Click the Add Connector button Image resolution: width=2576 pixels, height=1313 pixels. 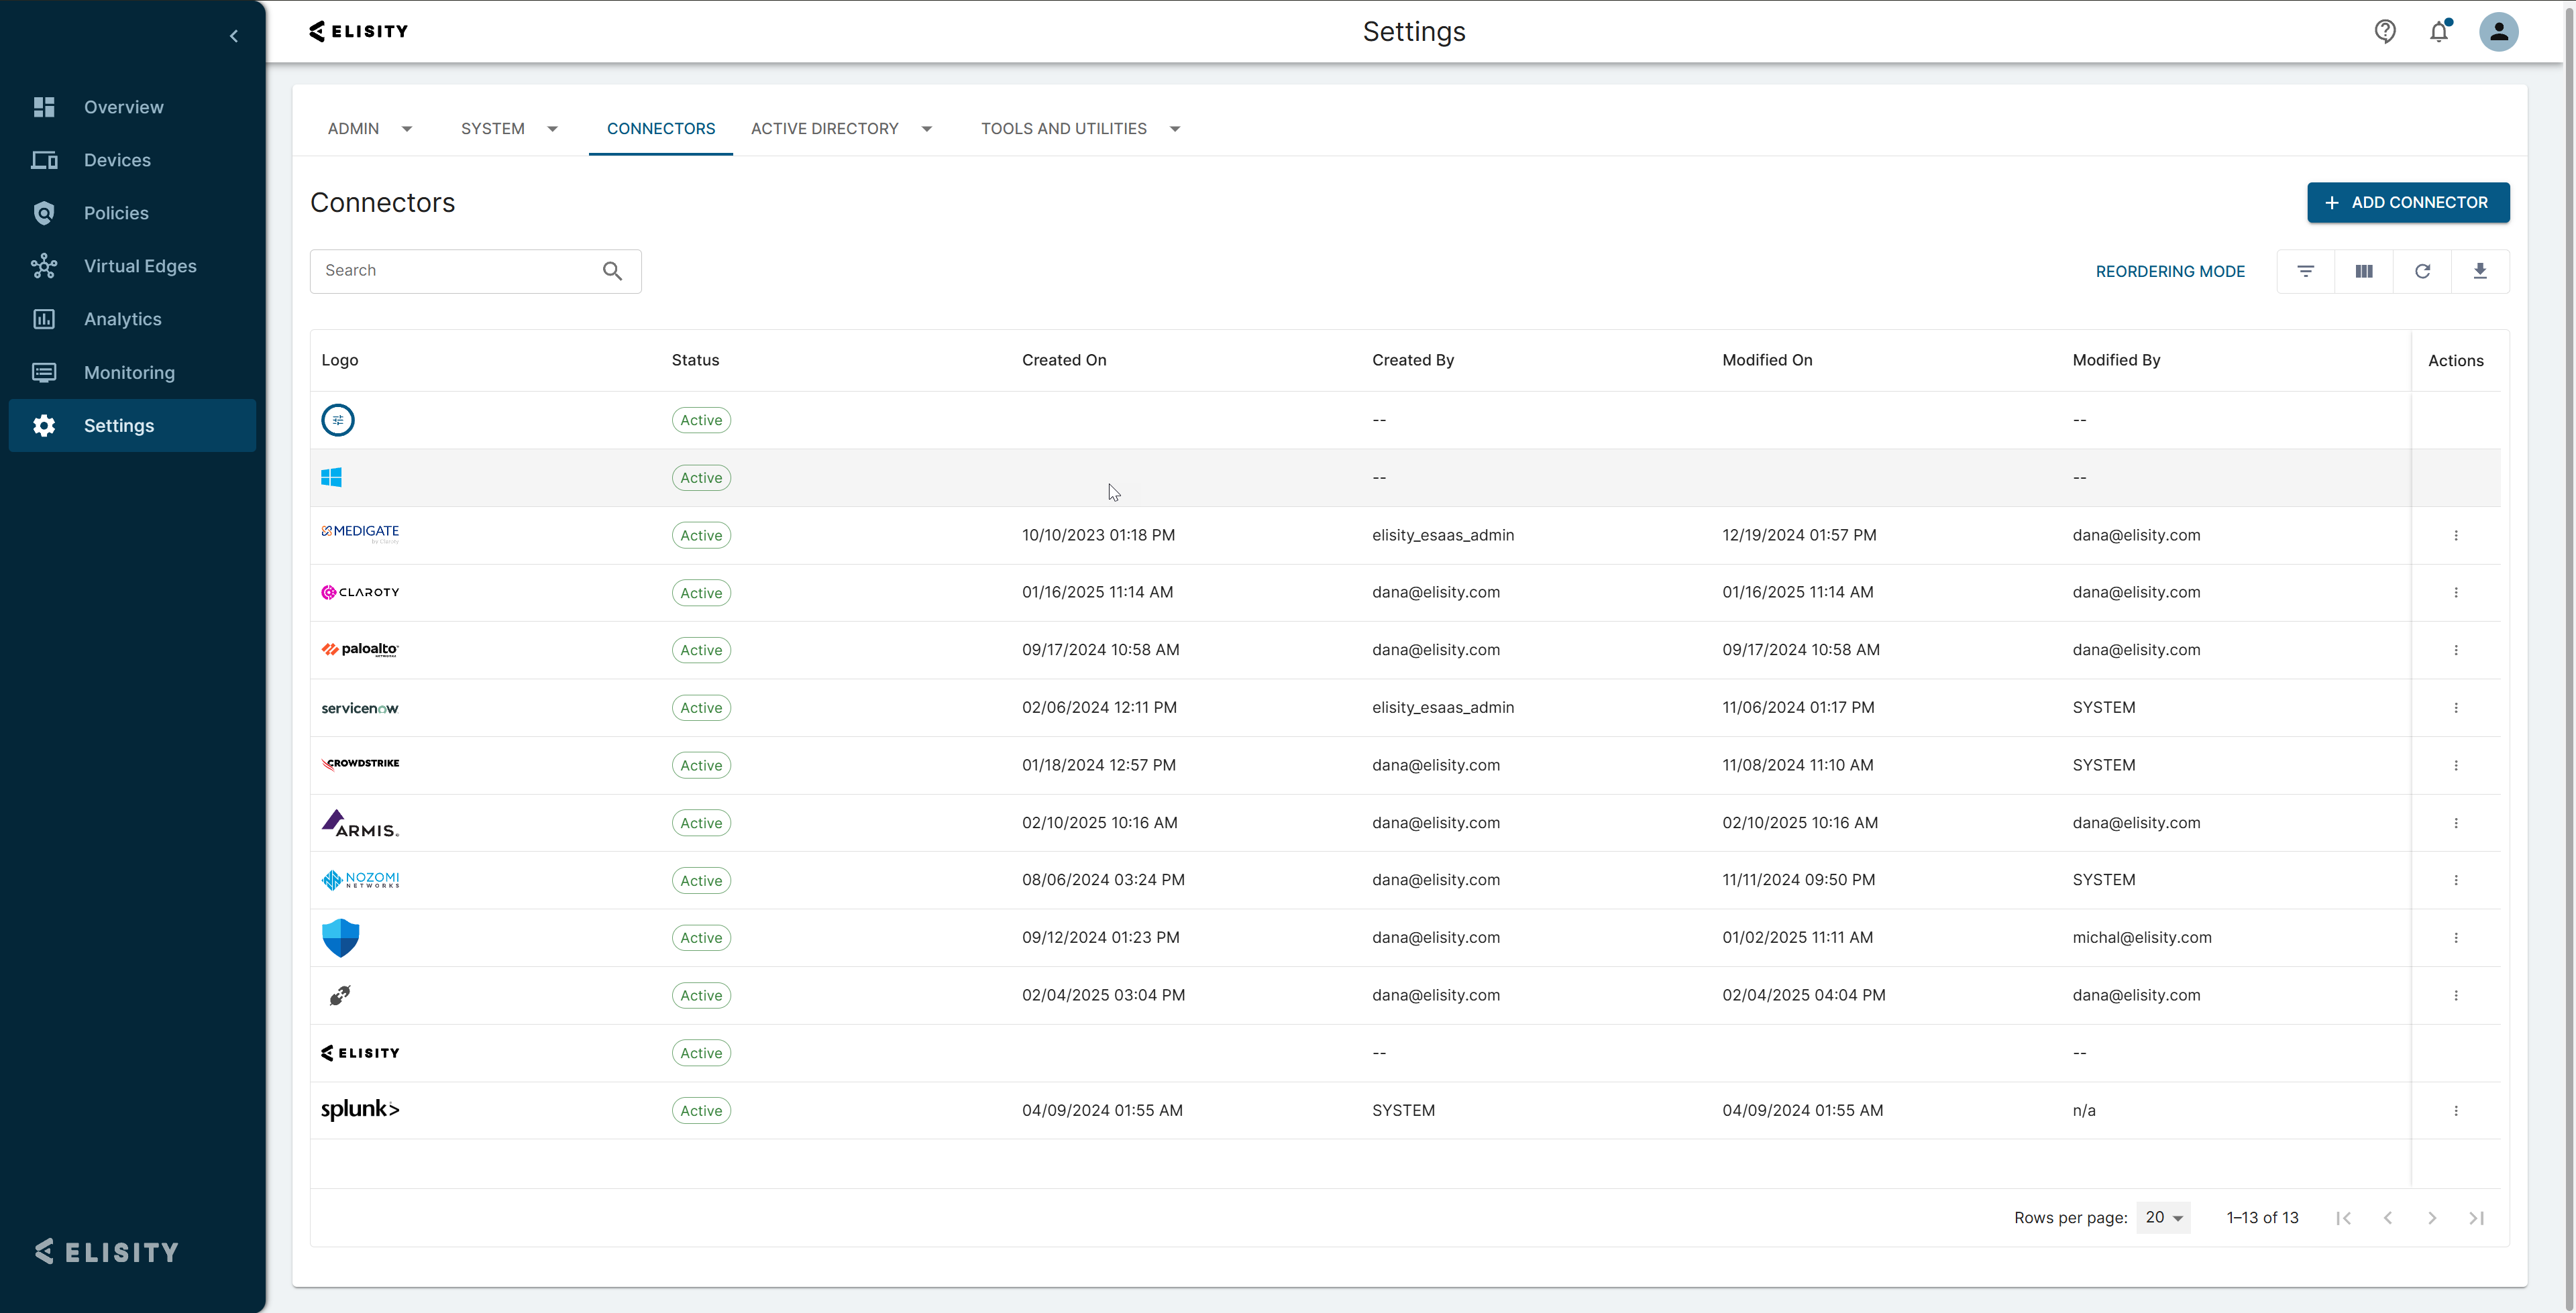coord(2408,202)
